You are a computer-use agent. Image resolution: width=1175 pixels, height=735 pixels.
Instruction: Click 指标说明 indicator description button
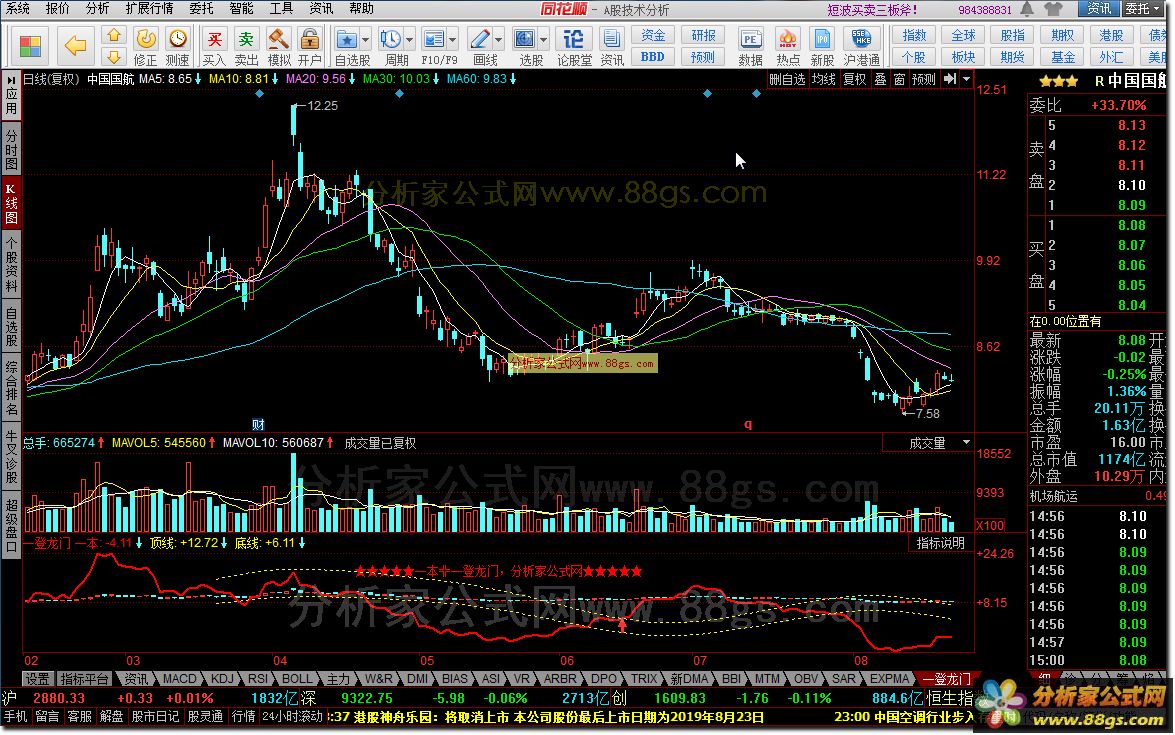click(940, 543)
